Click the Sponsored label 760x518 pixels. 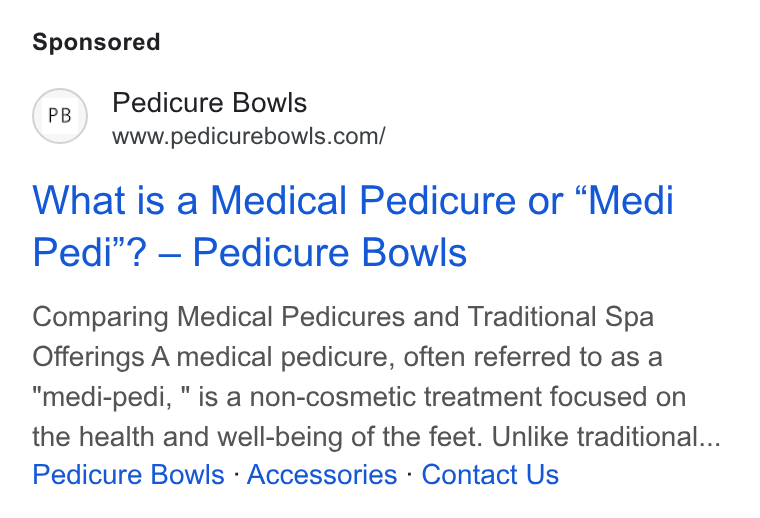[96, 42]
